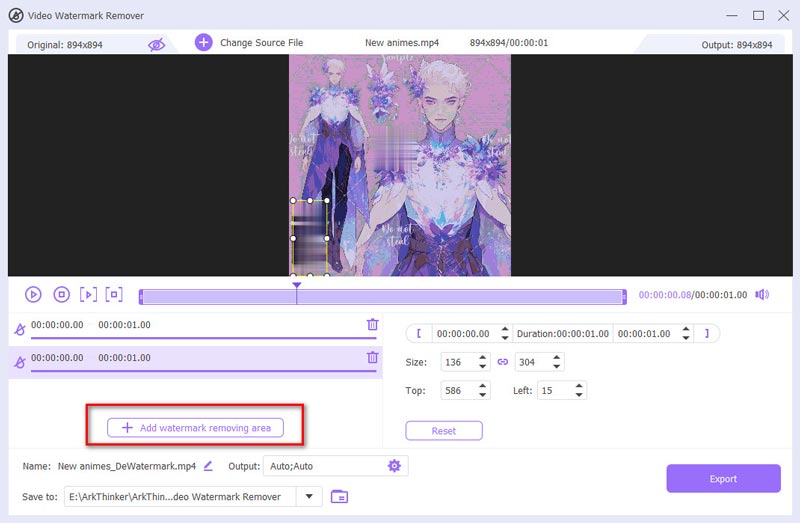Viewport: 800px width, 523px height.
Task: Decrease the end time with down arrow
Action: [x=686, y=338]
